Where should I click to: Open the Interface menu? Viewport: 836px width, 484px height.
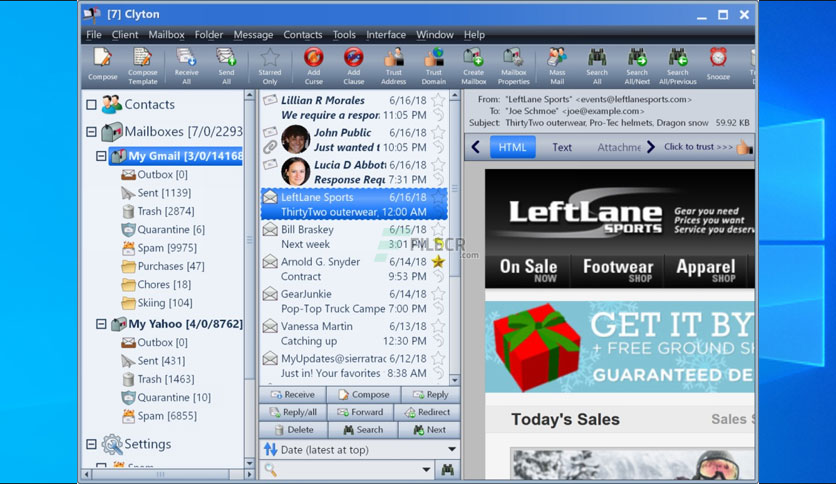pos(386,35)
